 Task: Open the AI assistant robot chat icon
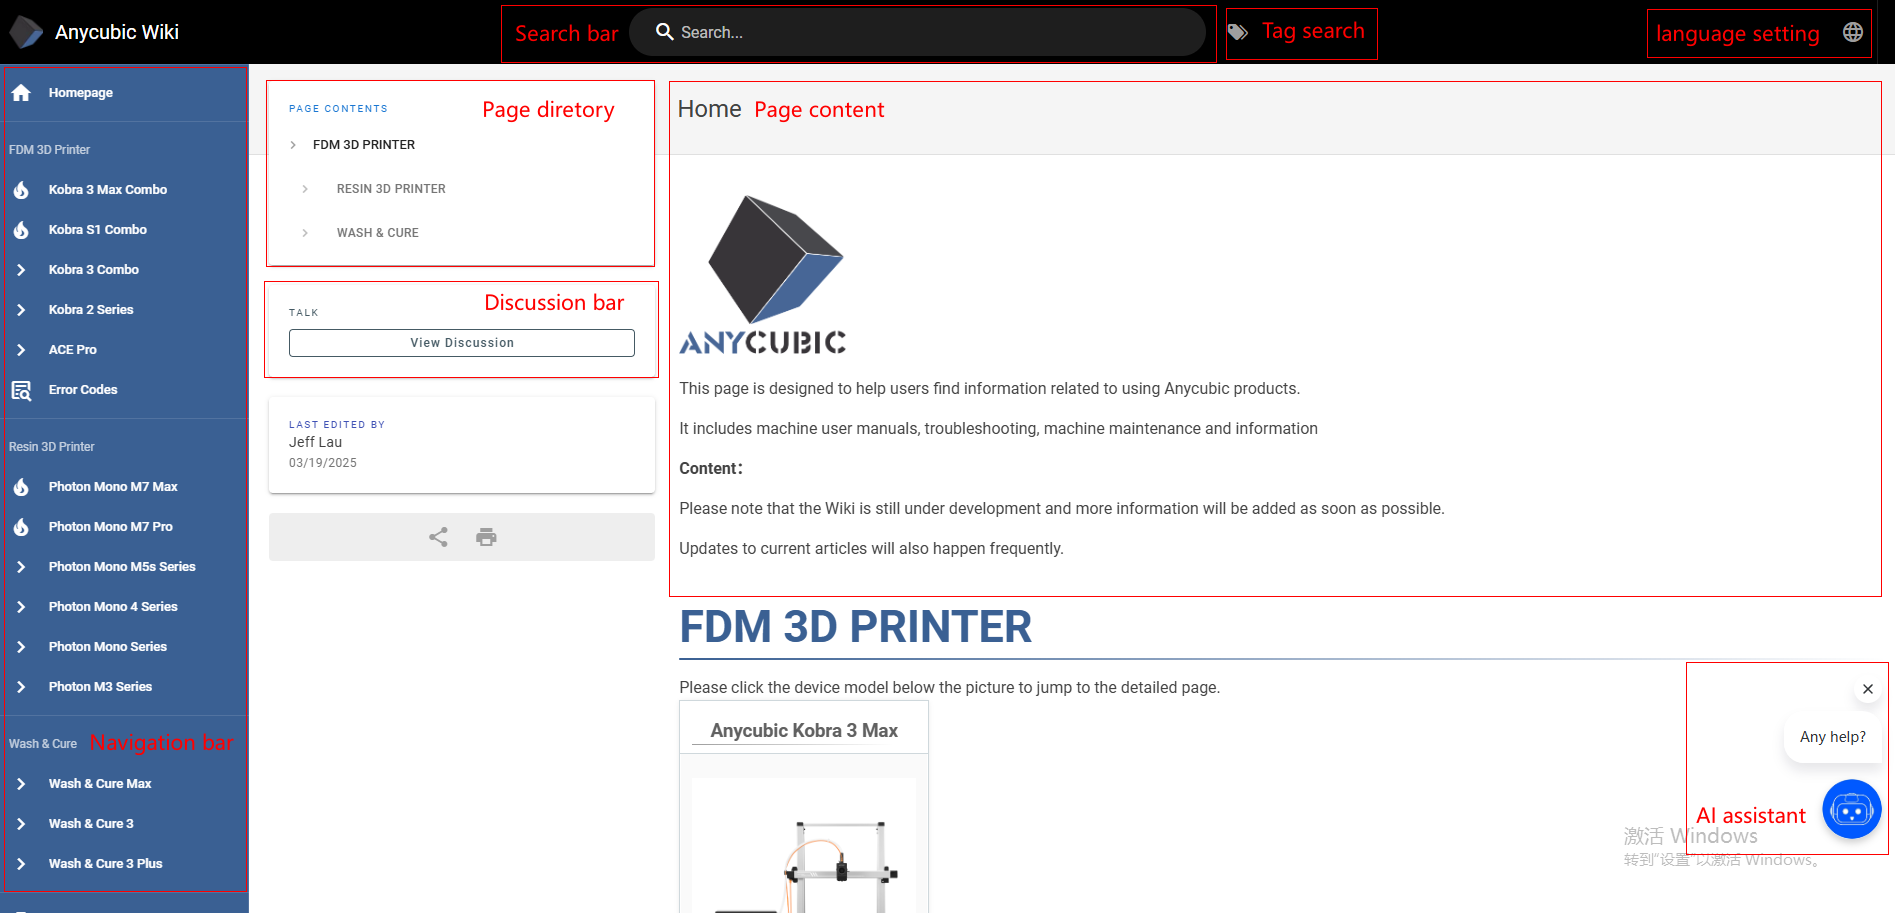pyautogui.click(x=1852, y=809)
